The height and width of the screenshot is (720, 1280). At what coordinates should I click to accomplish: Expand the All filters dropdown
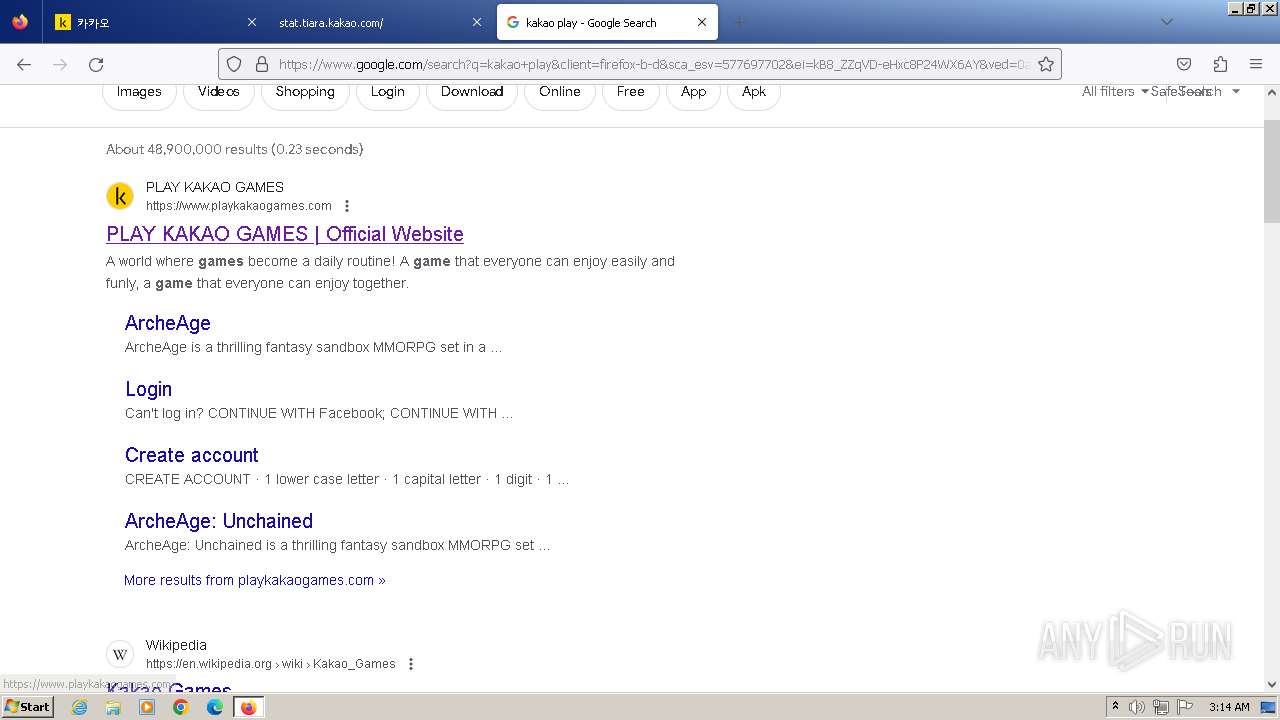click(1115, 91)
